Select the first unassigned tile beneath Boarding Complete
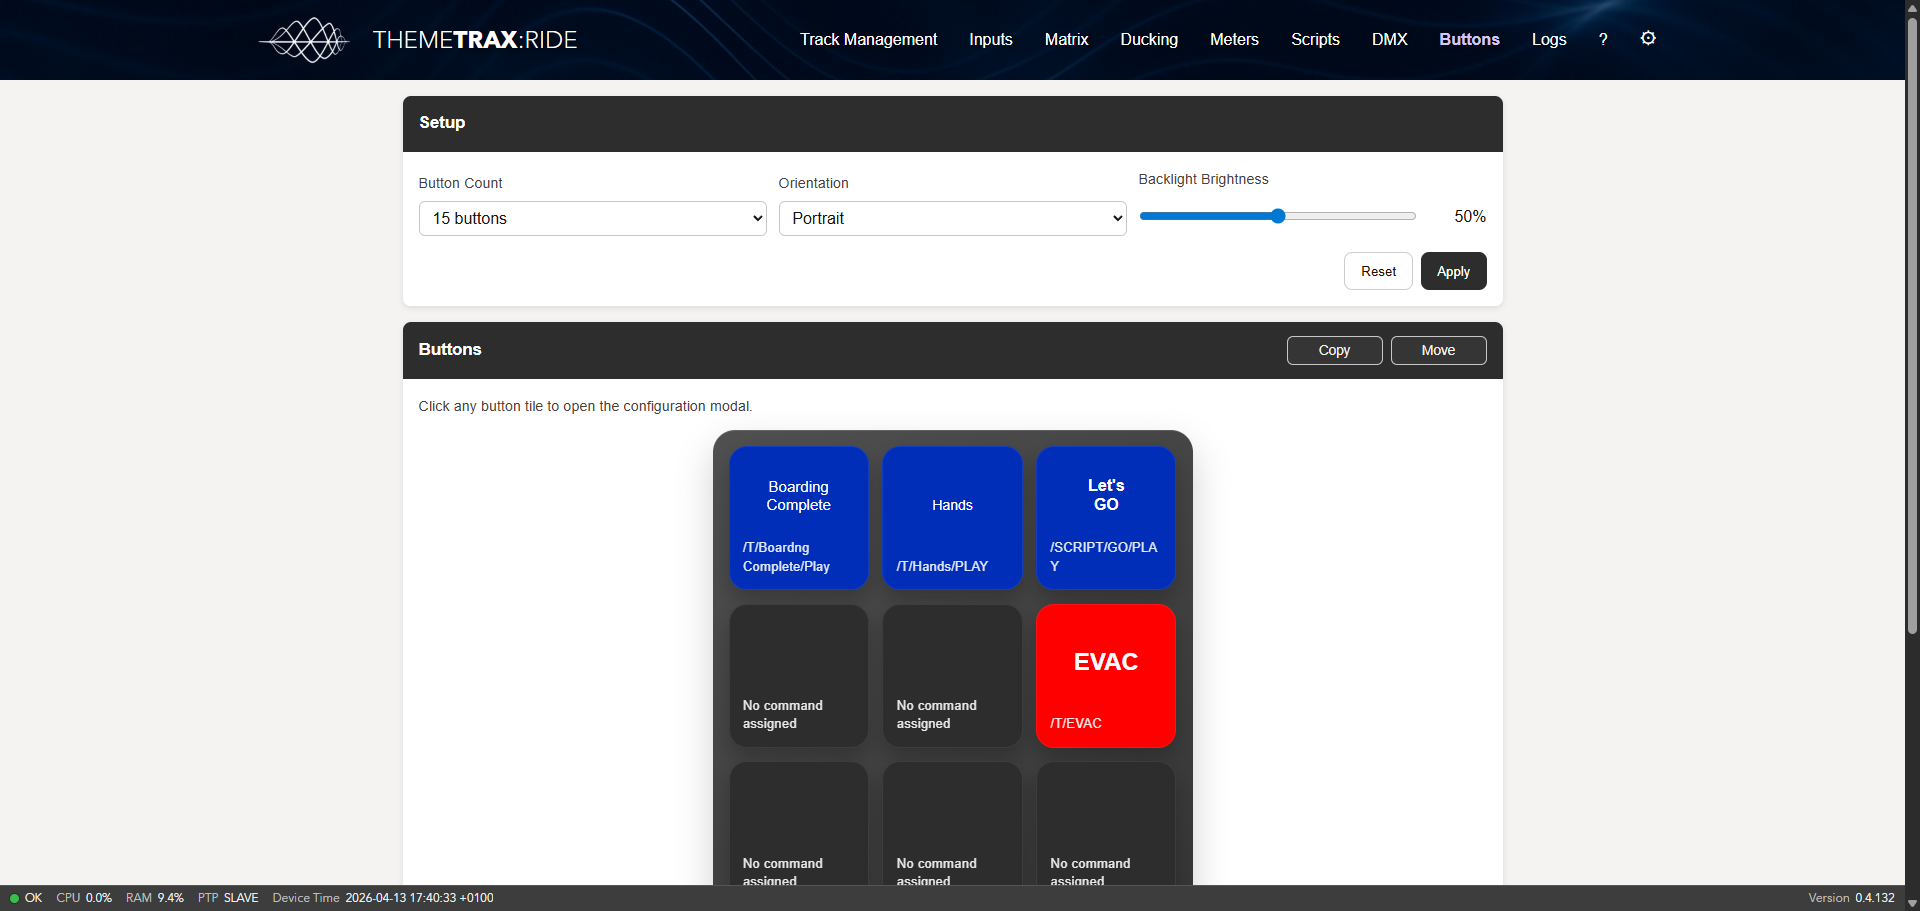 (x=798, y=676)
